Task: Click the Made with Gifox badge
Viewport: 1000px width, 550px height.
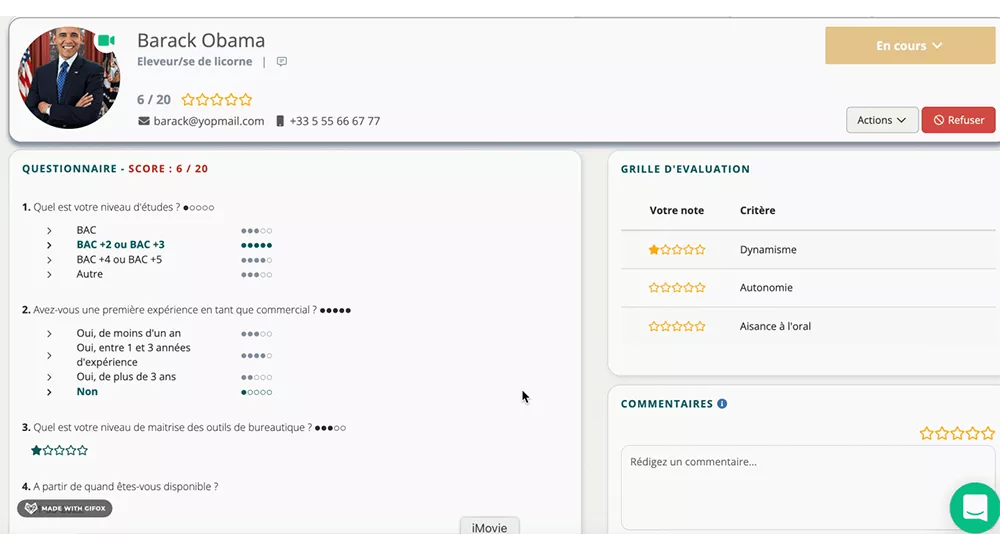Action: click(x=65, y=508)
